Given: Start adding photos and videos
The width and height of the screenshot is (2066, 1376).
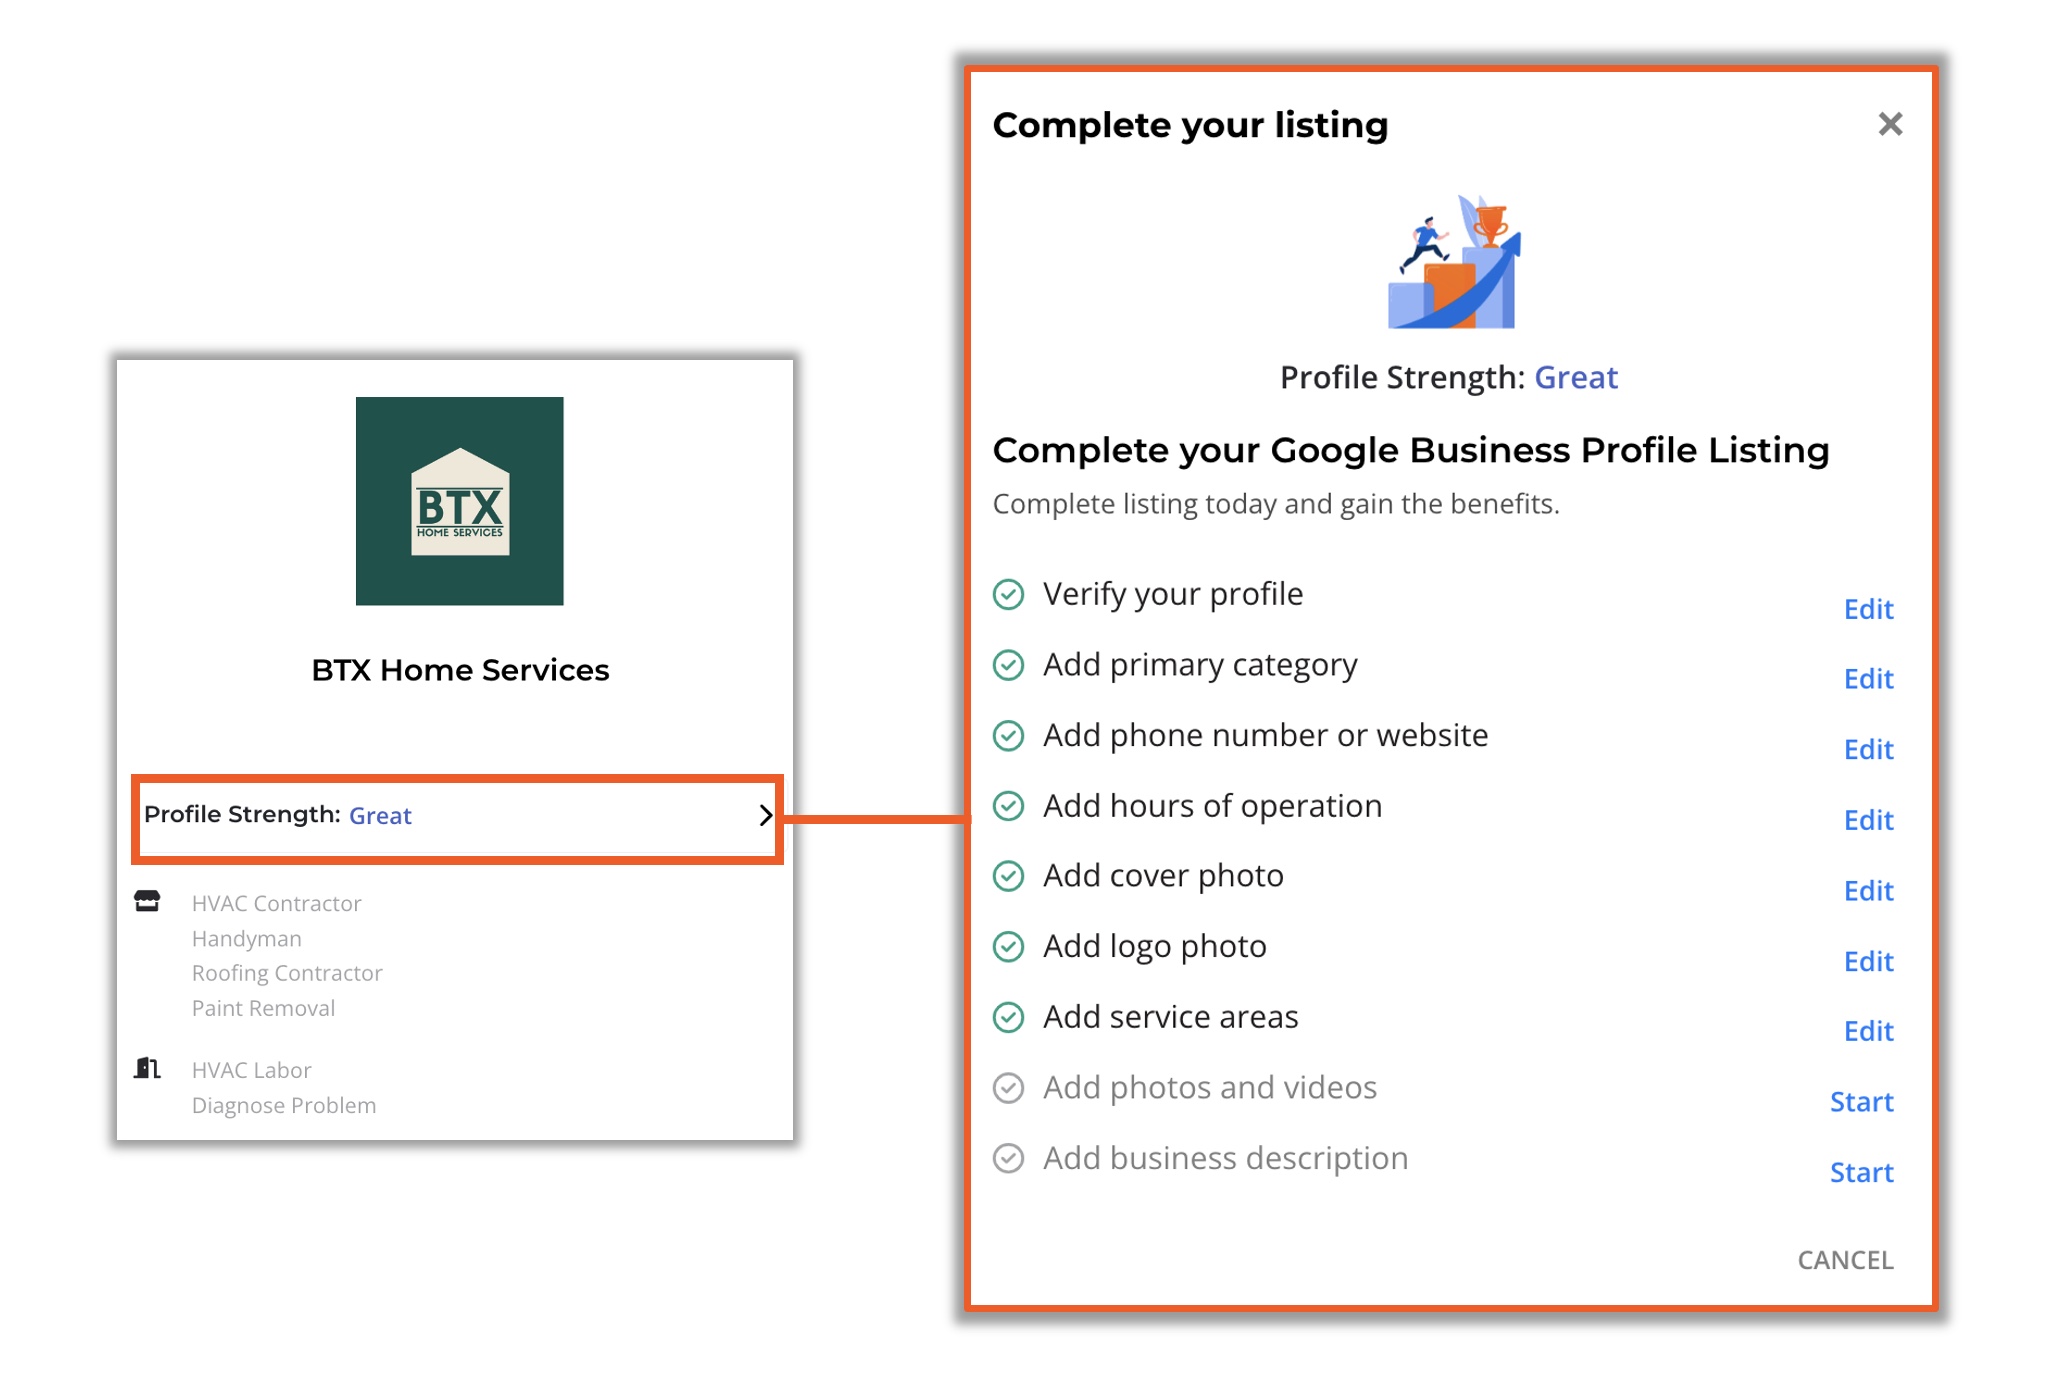Looking at the screenshot, I should [x=1861, y=1102].
